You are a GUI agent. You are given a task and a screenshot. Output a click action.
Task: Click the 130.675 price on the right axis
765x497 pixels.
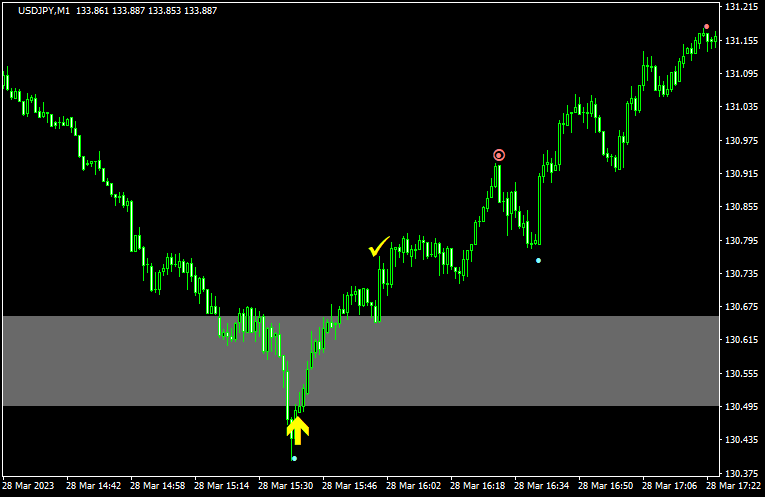pyautogui.click(x=740, y=307)
